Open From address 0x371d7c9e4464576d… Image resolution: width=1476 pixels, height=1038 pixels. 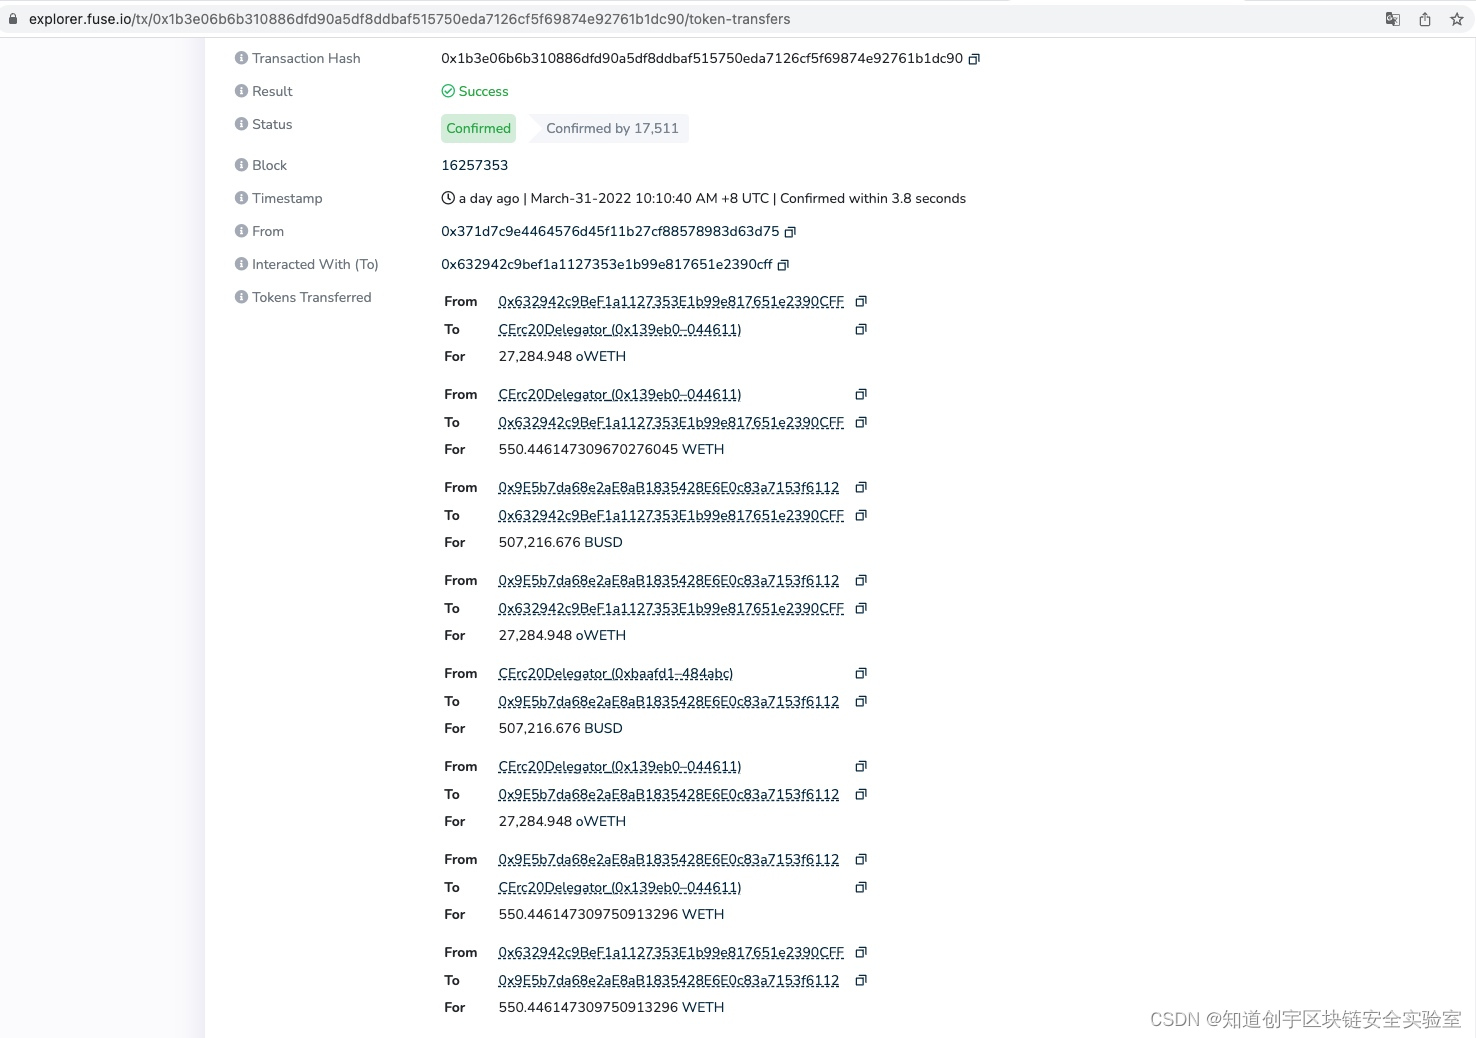pos(610,231)
